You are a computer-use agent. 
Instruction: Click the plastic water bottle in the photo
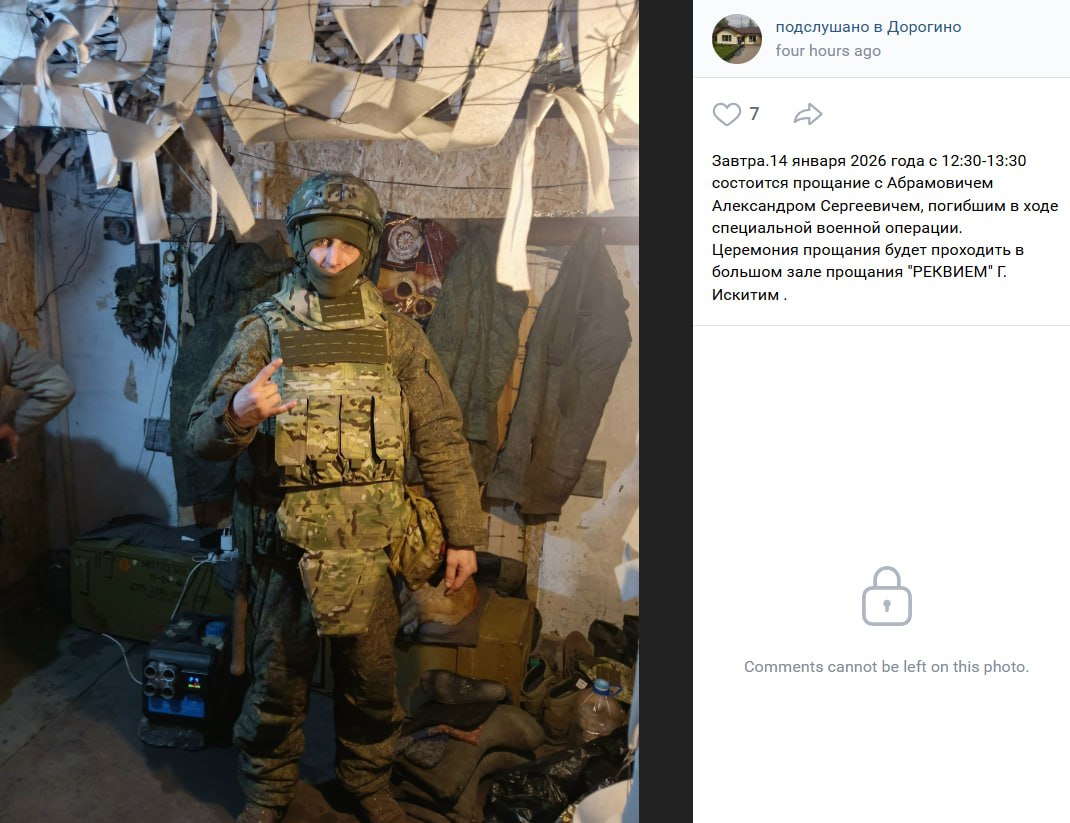598,709
